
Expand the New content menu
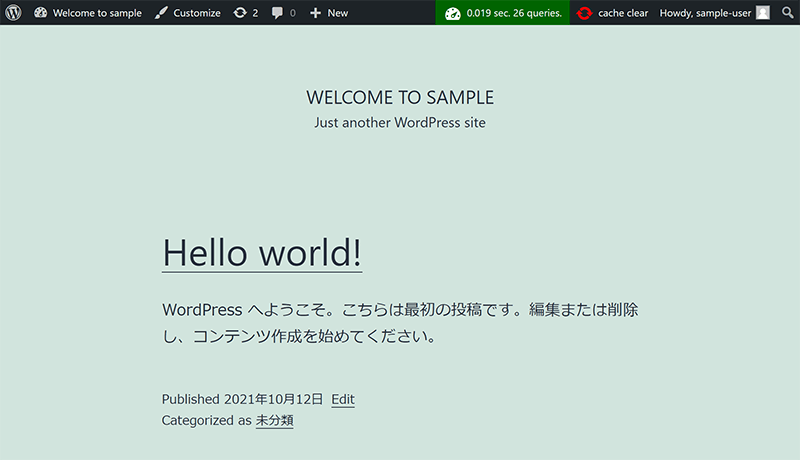click(337, 13)
